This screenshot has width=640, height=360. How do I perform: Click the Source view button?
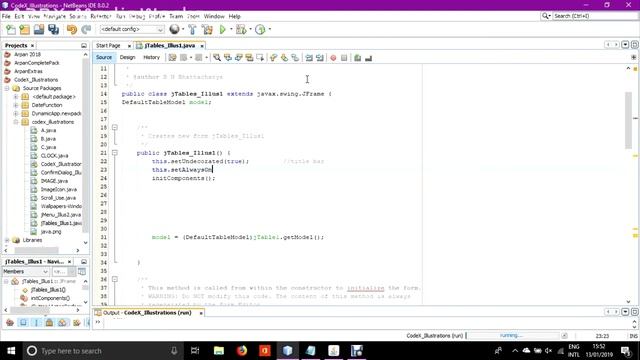(x=104, y=58)
